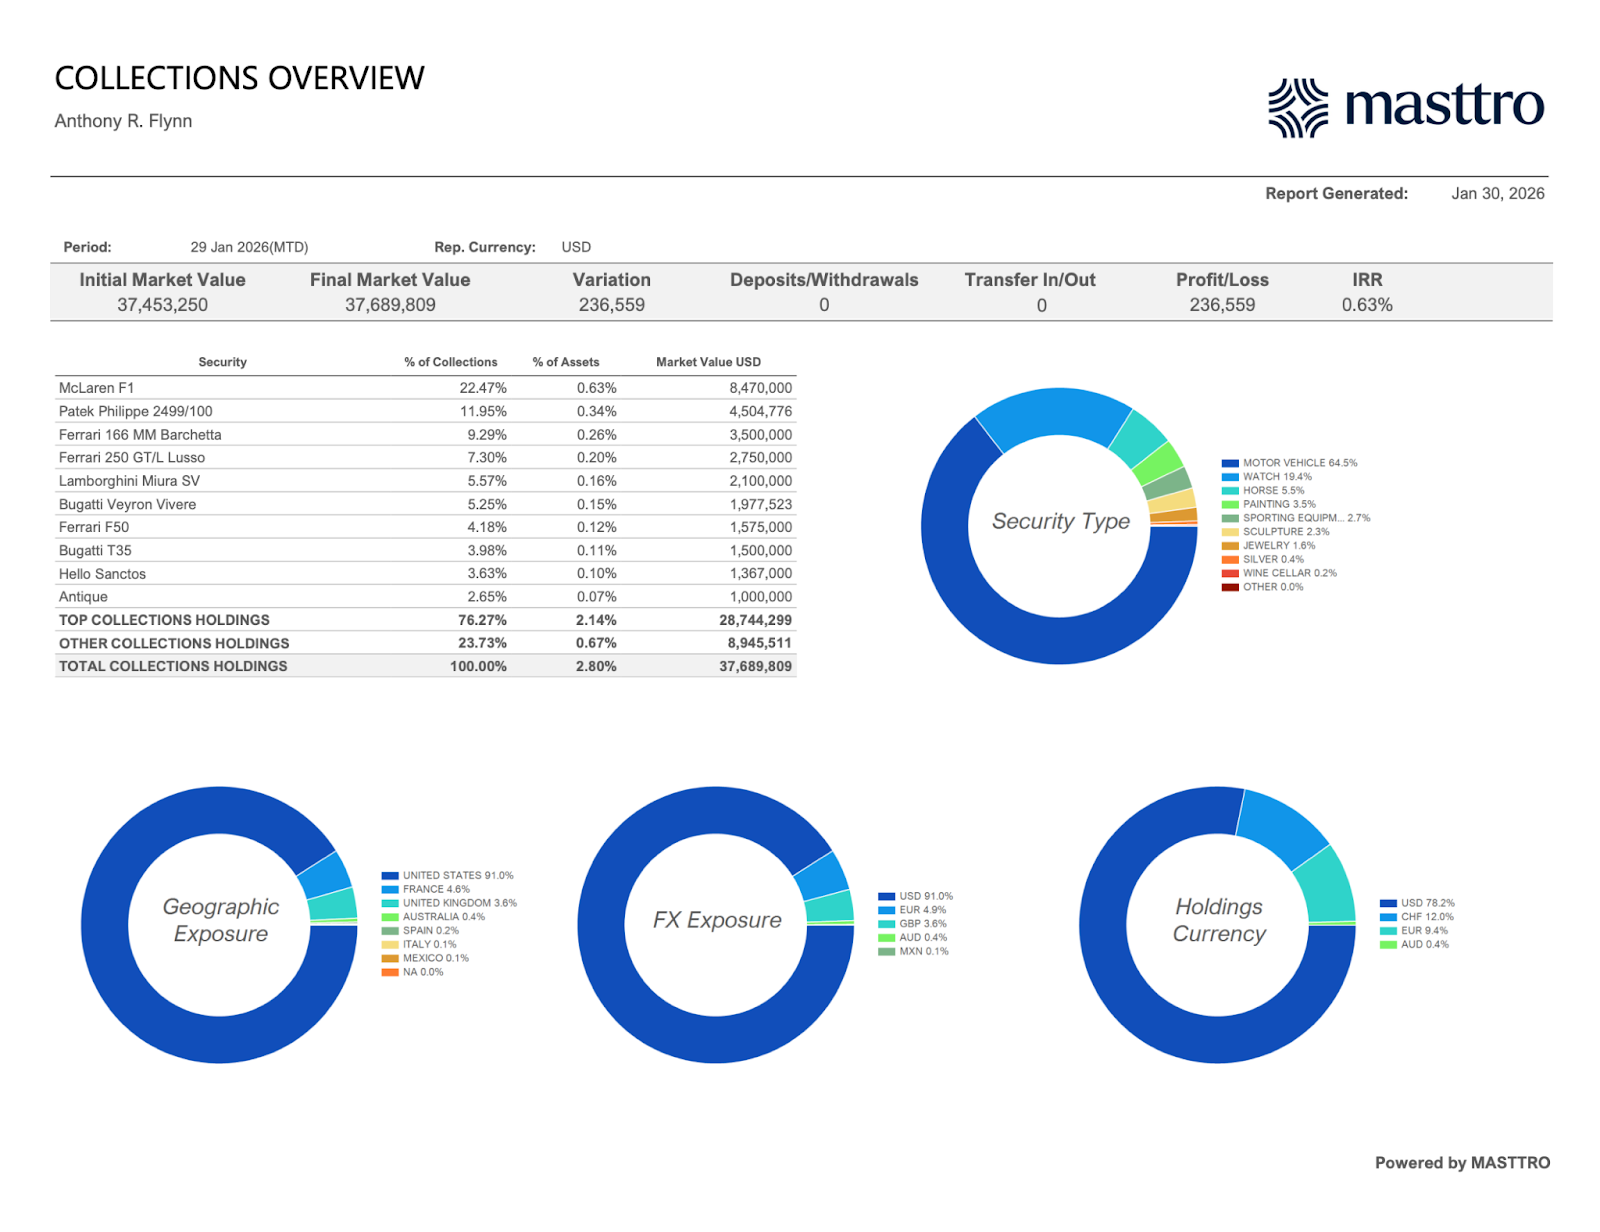Click the MOTOR VEHICLE legend color swatch

coord(1230,463)
